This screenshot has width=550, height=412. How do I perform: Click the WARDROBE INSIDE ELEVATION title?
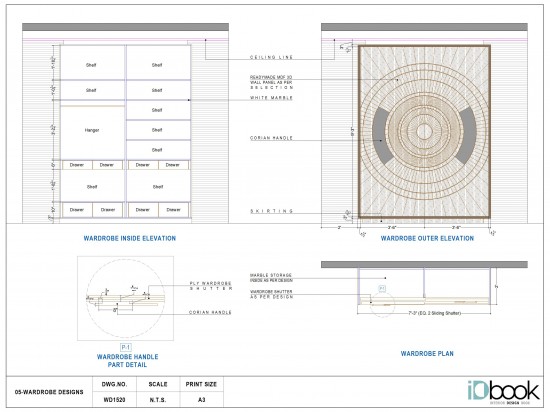(130, 238)
